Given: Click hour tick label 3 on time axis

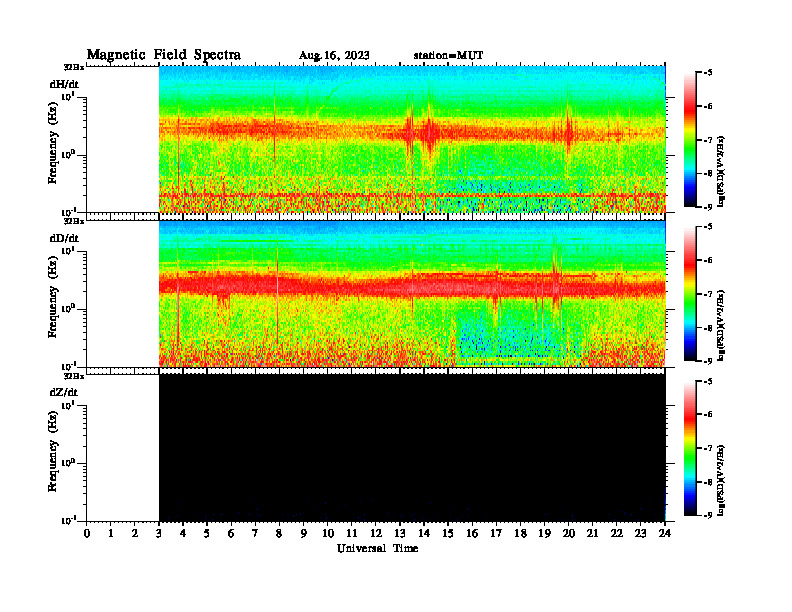Looking at the screenshot, I should [159, 534].
